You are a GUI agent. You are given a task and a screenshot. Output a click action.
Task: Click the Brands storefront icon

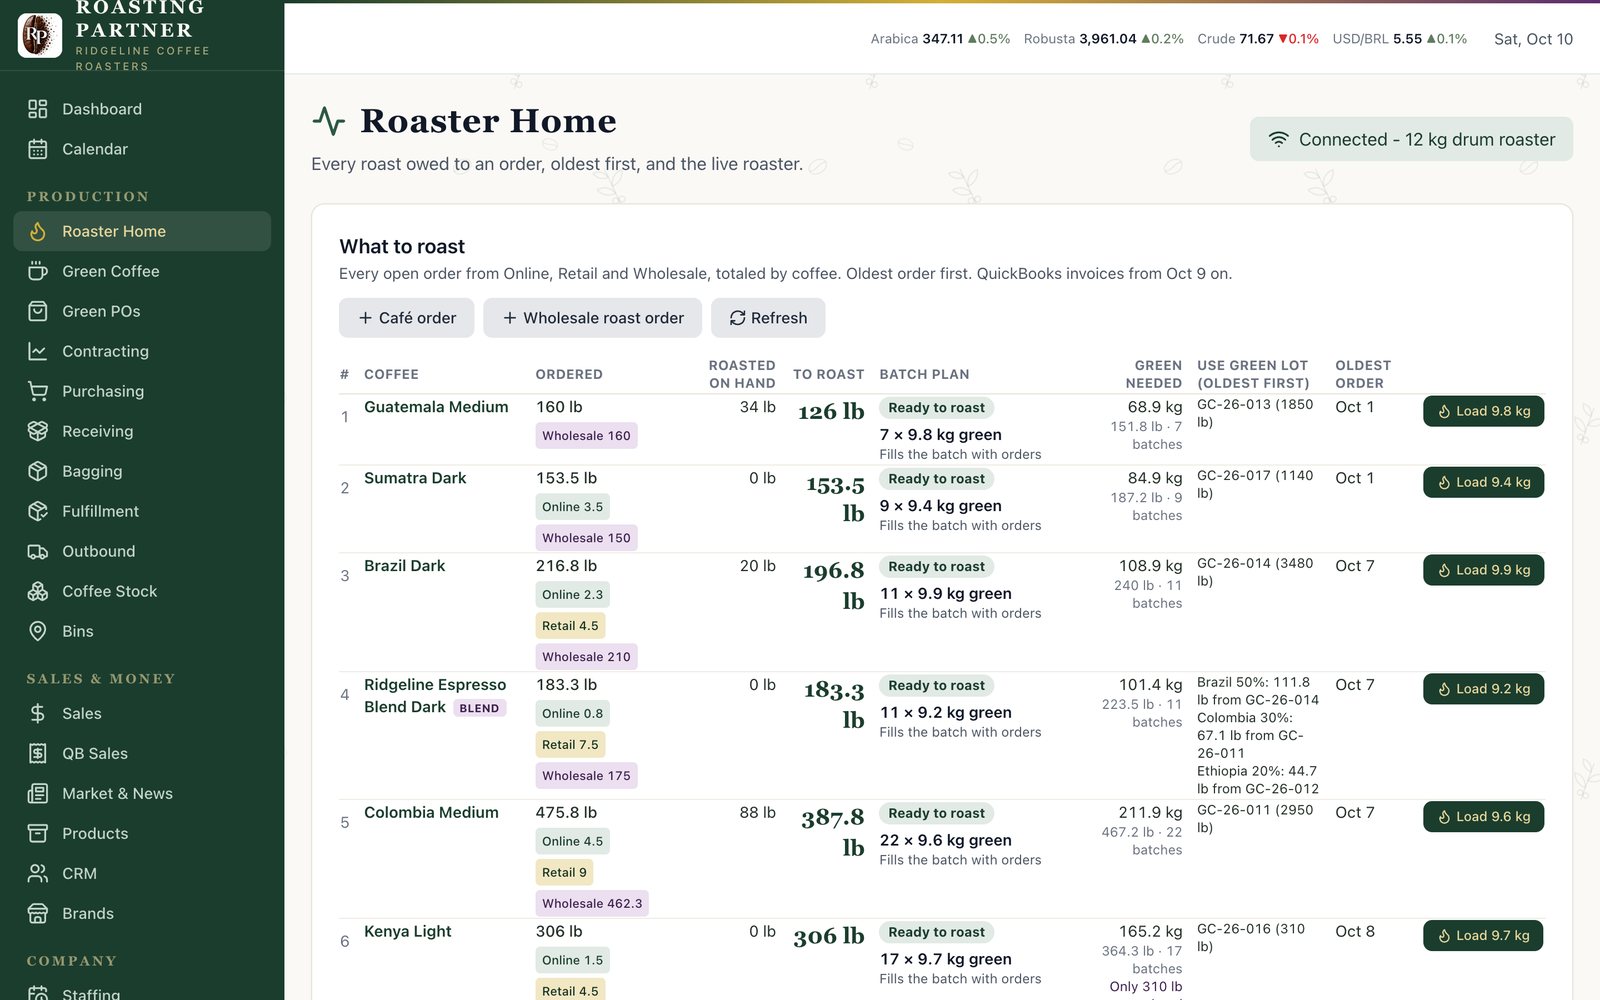[x=38, y=913]
